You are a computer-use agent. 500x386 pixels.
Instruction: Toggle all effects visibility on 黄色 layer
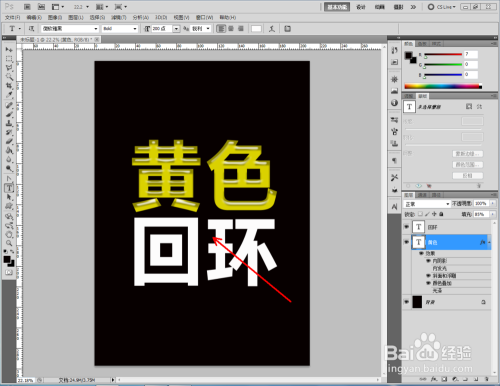pos(421,253)
